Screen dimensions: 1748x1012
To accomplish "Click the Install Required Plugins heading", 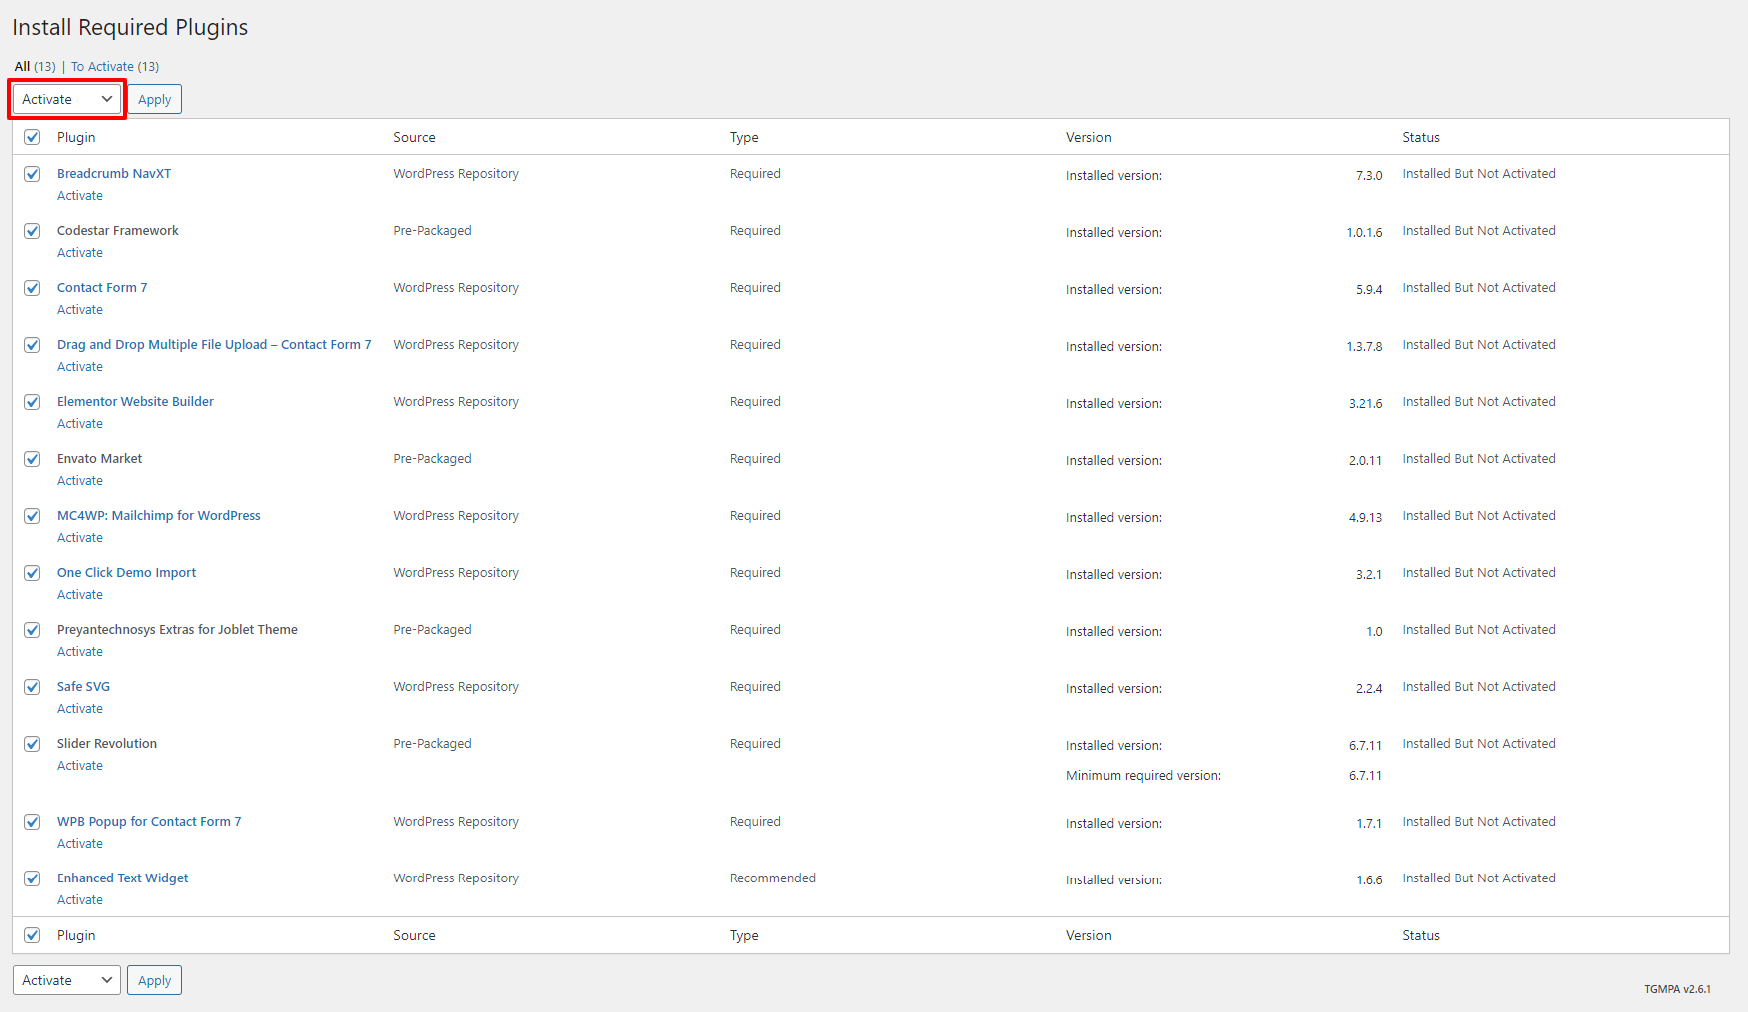I will pyautogui.click(x=130, y=27).
